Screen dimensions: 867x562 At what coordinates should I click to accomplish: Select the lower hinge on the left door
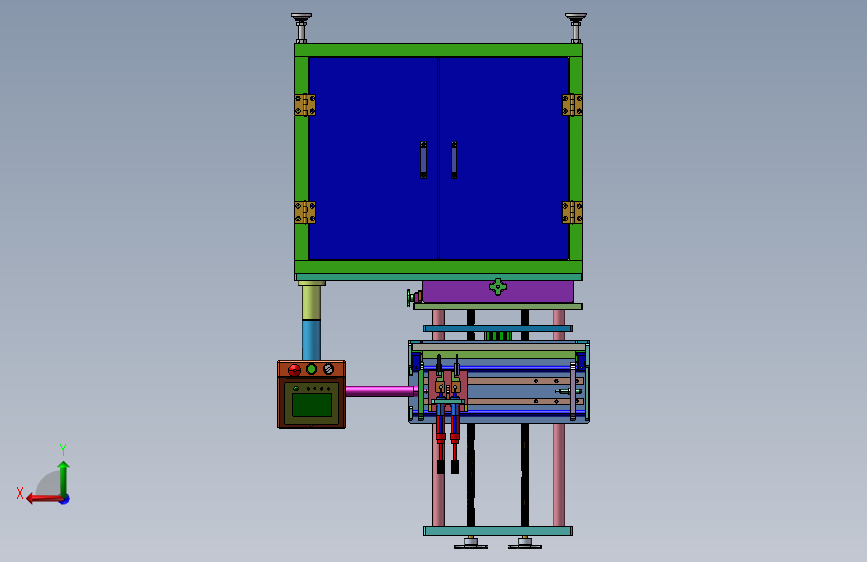[305, 212]
